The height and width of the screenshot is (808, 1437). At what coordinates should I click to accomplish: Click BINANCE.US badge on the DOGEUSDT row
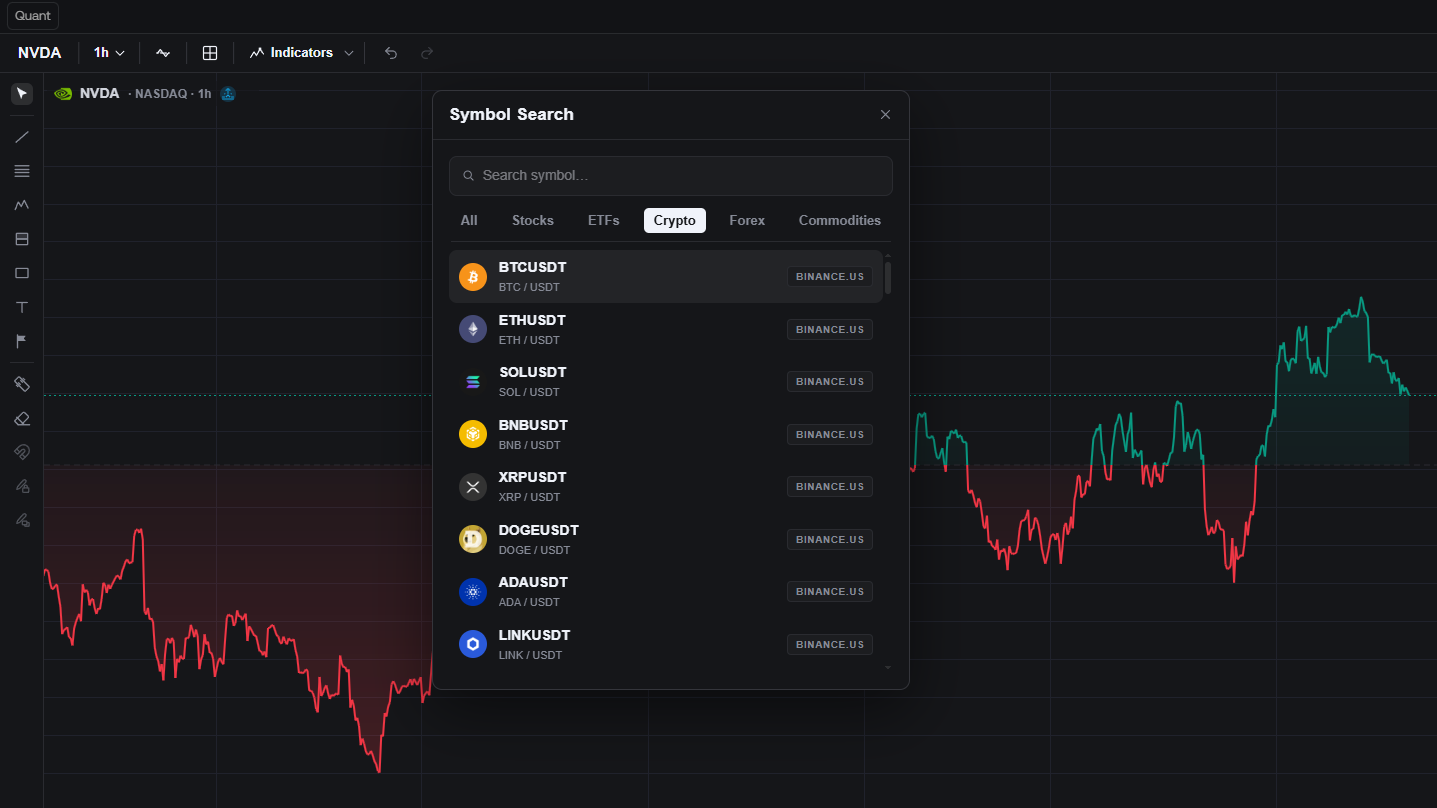(x=830, y=539)
